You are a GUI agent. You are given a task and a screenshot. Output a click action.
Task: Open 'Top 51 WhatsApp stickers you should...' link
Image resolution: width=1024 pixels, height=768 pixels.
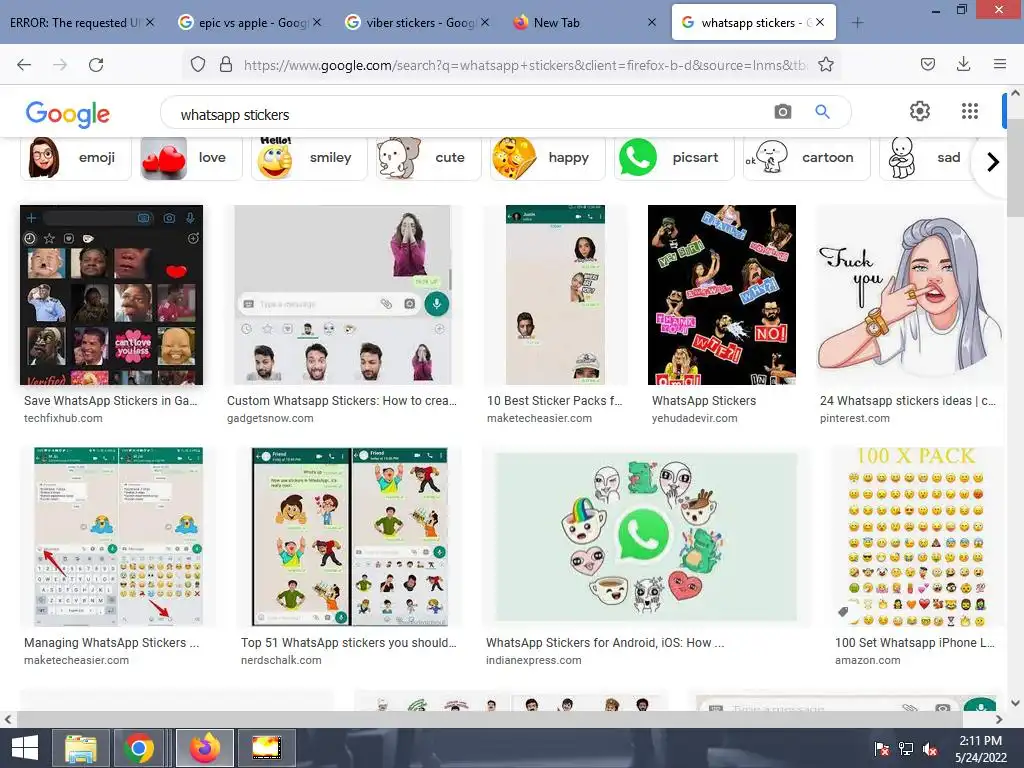coord(349,643)
